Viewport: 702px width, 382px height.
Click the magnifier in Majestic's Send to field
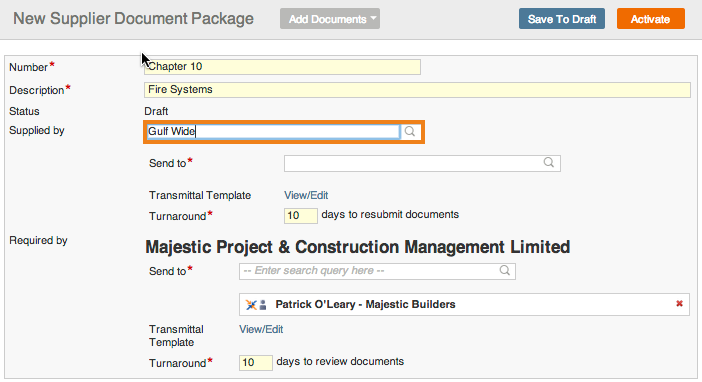(505, 270)
